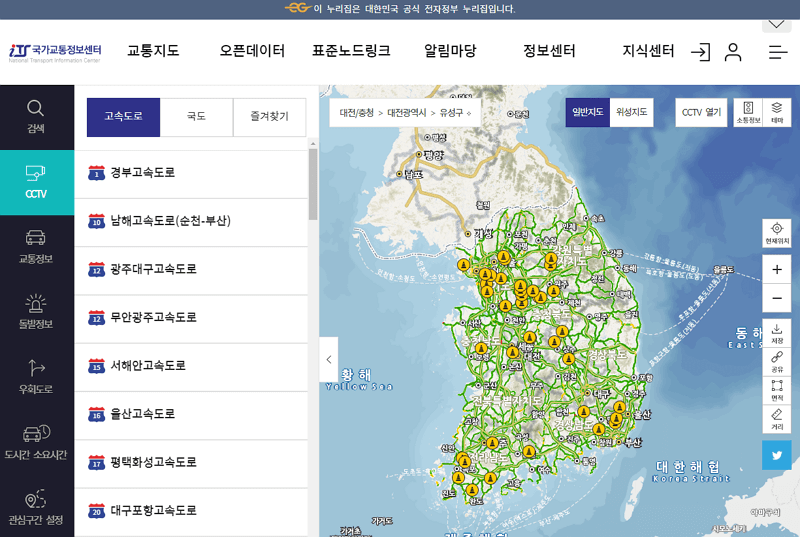The image size is (800, 537).
Task: Select 광주대구고속도로 in the list
Action: point(191,270)
